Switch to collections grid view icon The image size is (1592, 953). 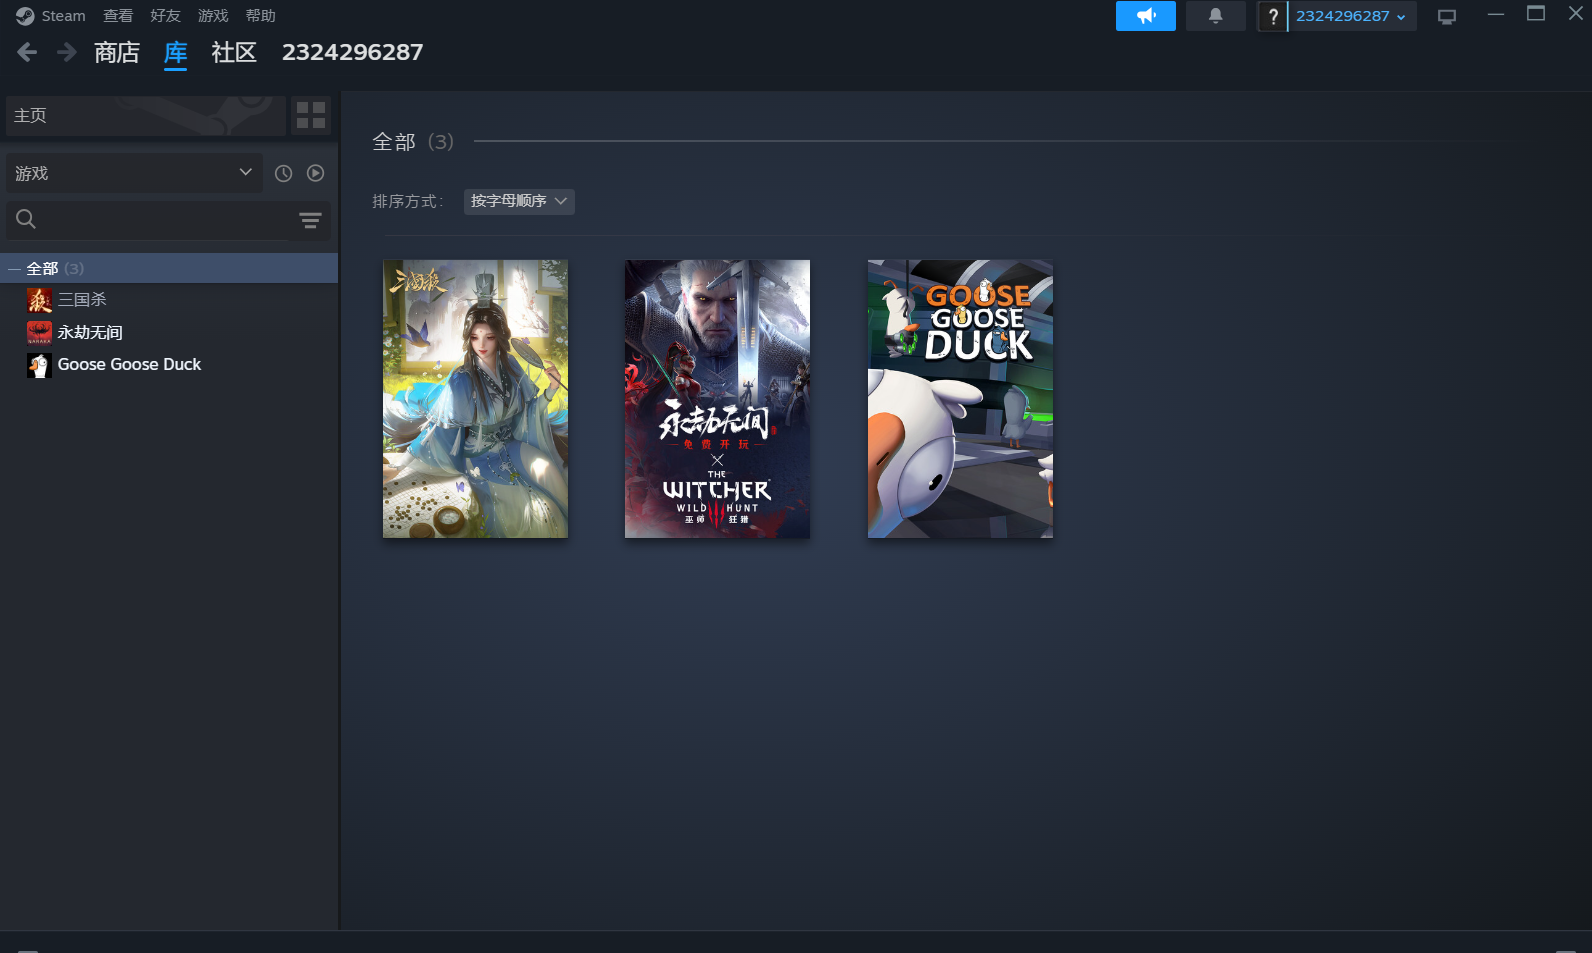[x=311, y=116]
